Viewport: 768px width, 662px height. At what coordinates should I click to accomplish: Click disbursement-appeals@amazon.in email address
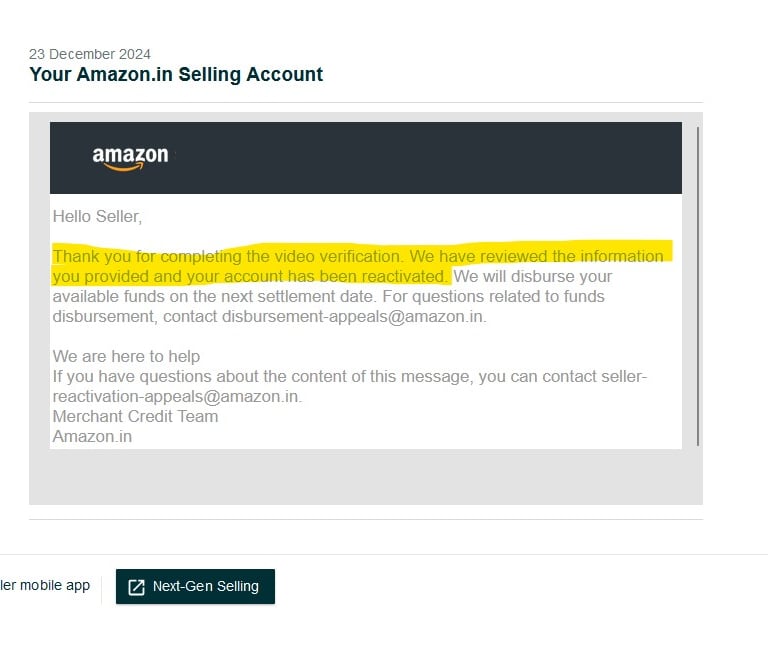pos(352,317)
